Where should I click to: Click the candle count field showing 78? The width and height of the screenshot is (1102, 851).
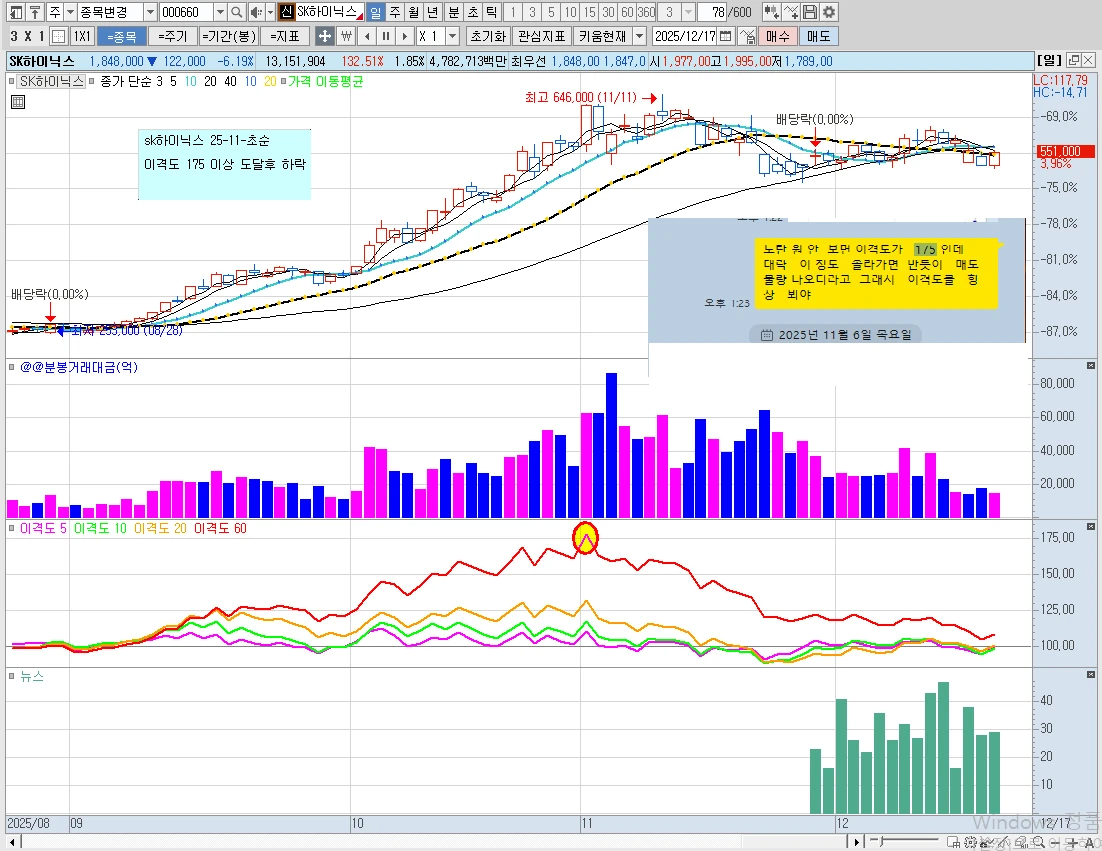click(714, 12)
